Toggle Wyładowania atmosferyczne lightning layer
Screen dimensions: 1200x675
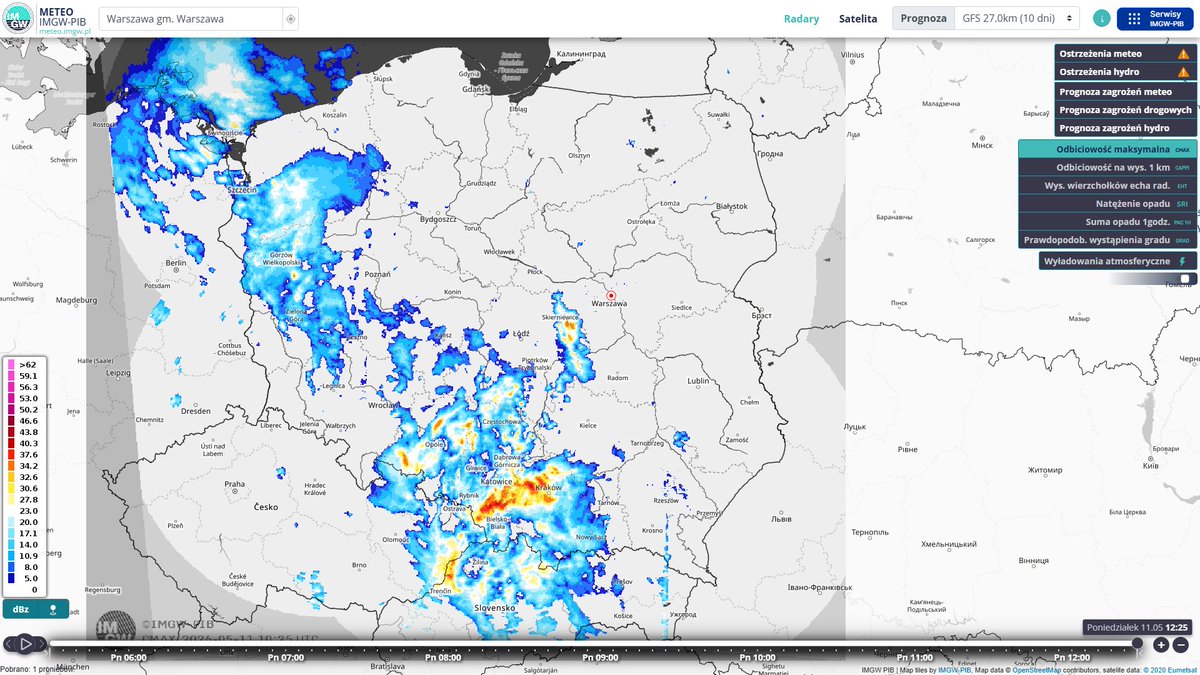point(1117,261)
